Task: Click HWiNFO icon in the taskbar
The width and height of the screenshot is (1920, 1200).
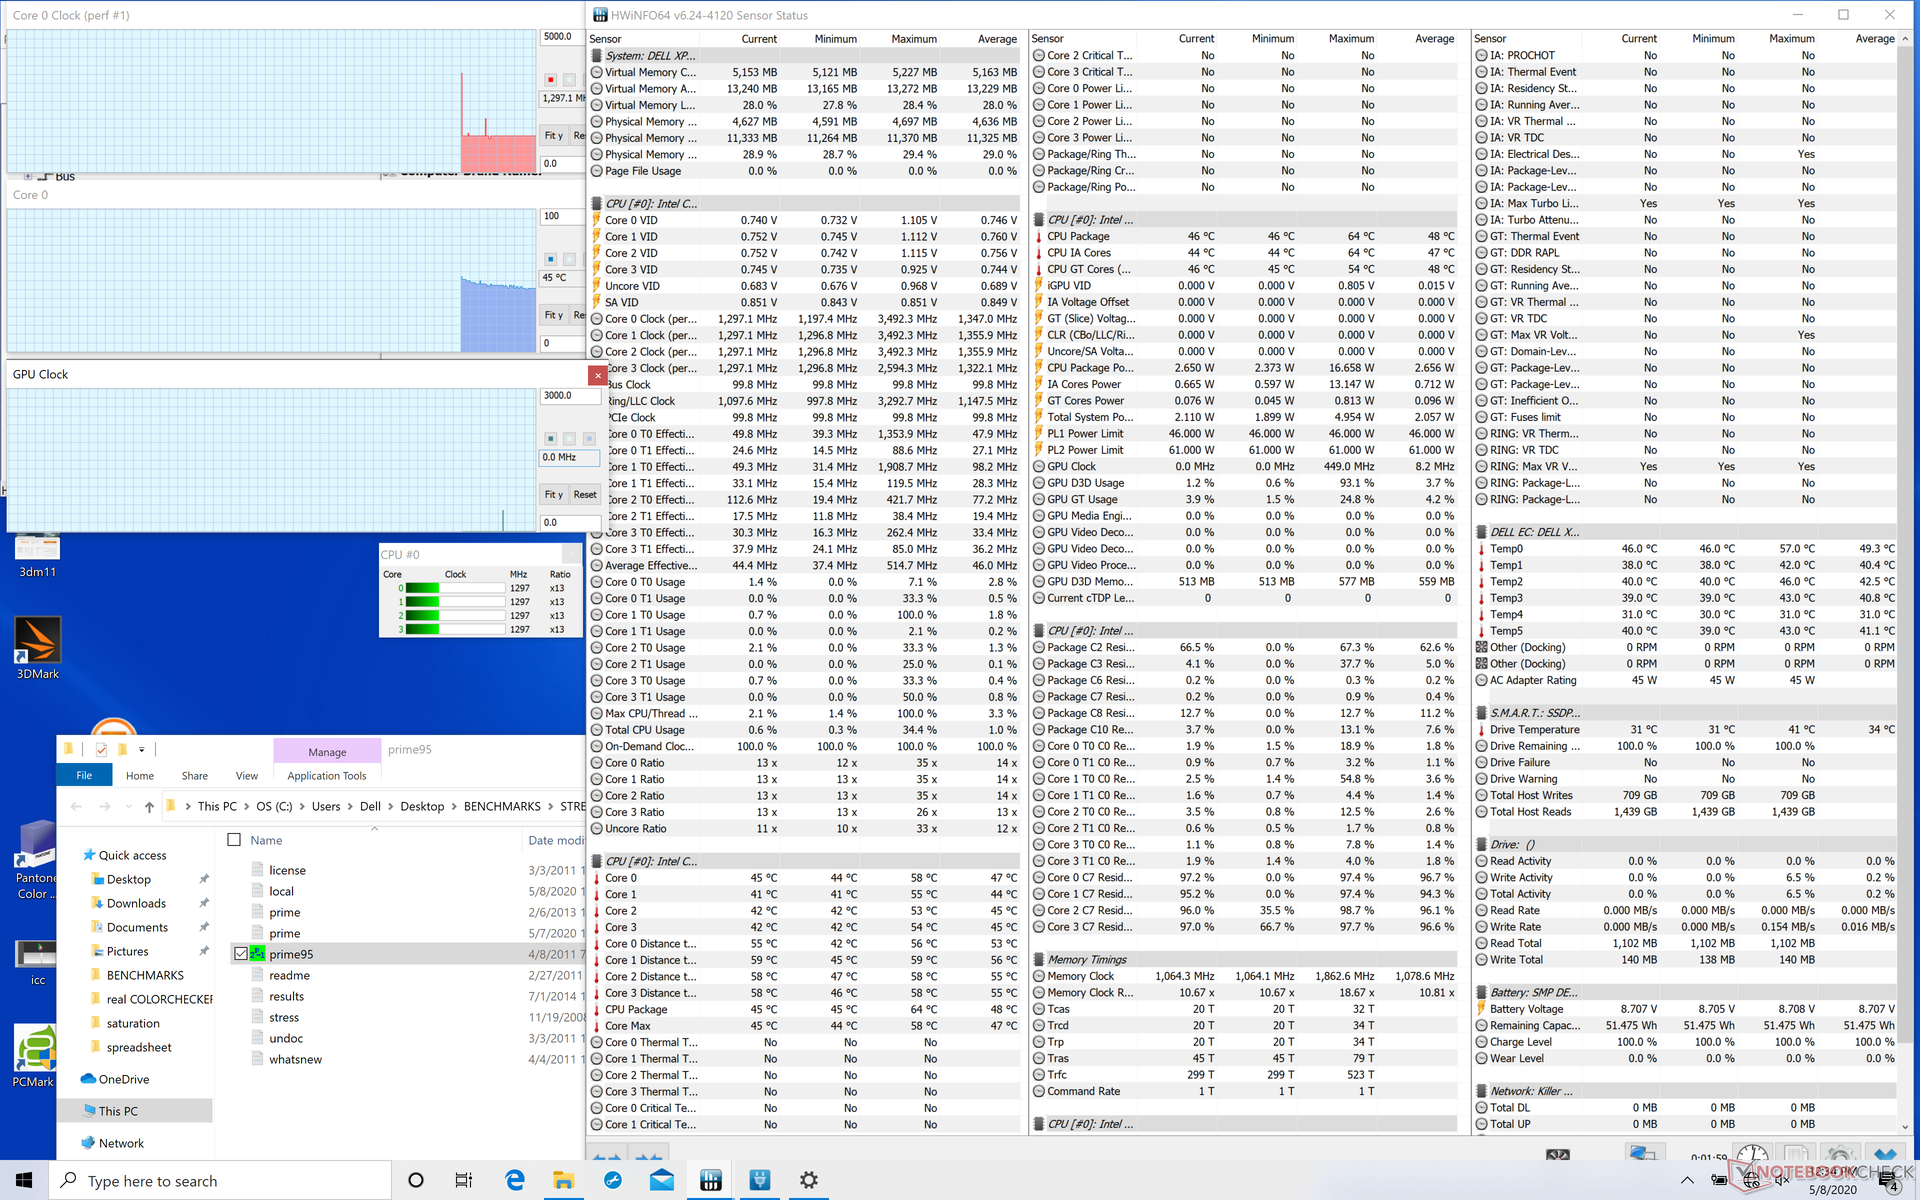Action: click(711, 1180)
